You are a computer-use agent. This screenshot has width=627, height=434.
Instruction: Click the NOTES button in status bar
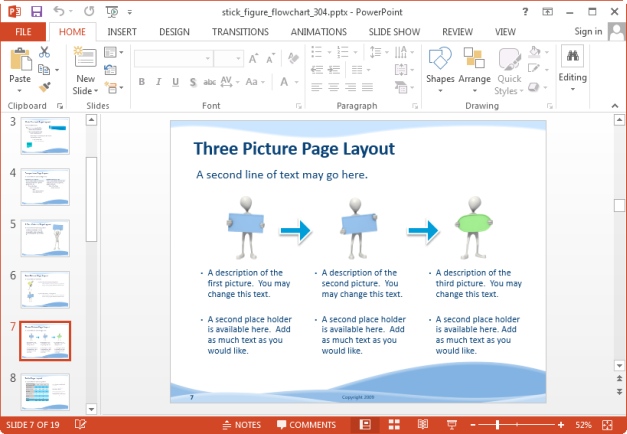(x=240, y=425)
